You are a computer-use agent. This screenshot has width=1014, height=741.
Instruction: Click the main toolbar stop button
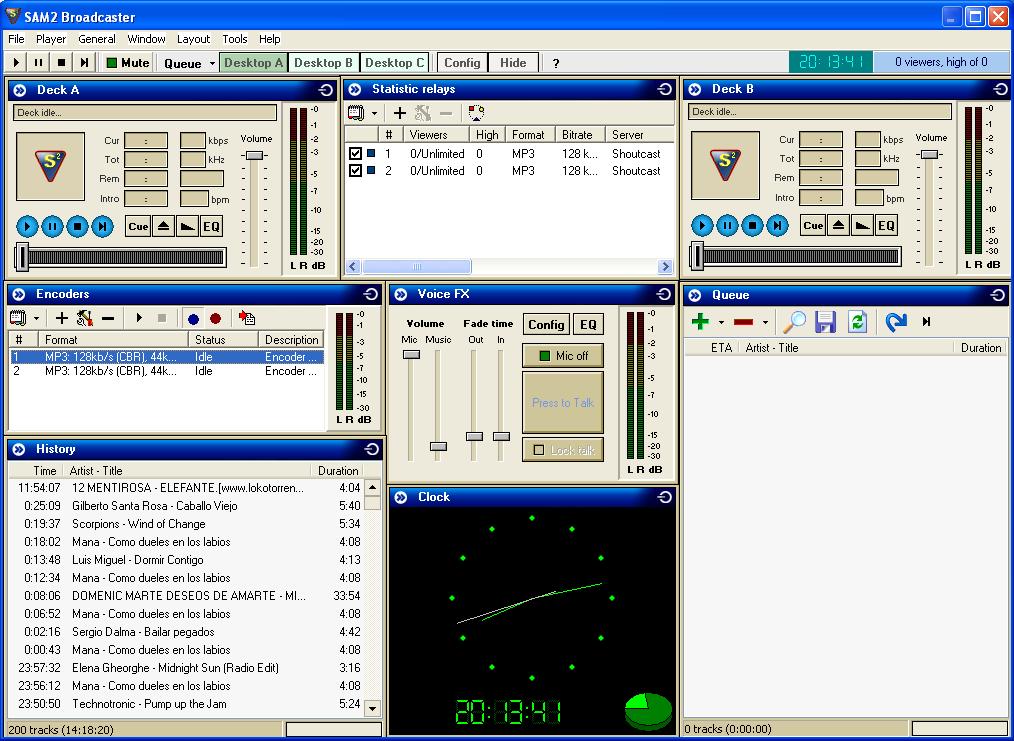[x=61, y=63]
